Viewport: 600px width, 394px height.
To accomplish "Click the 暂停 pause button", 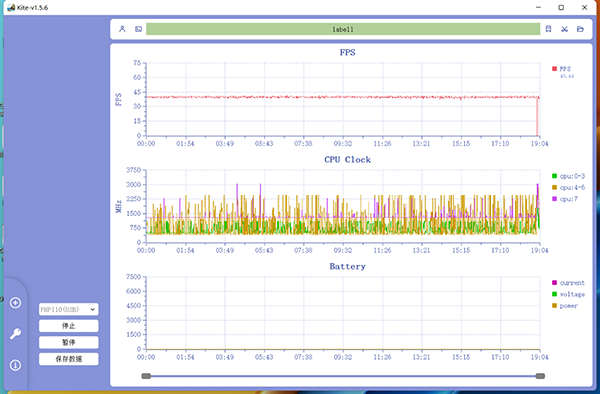I will pyautogui.click(x=68, y=342).
